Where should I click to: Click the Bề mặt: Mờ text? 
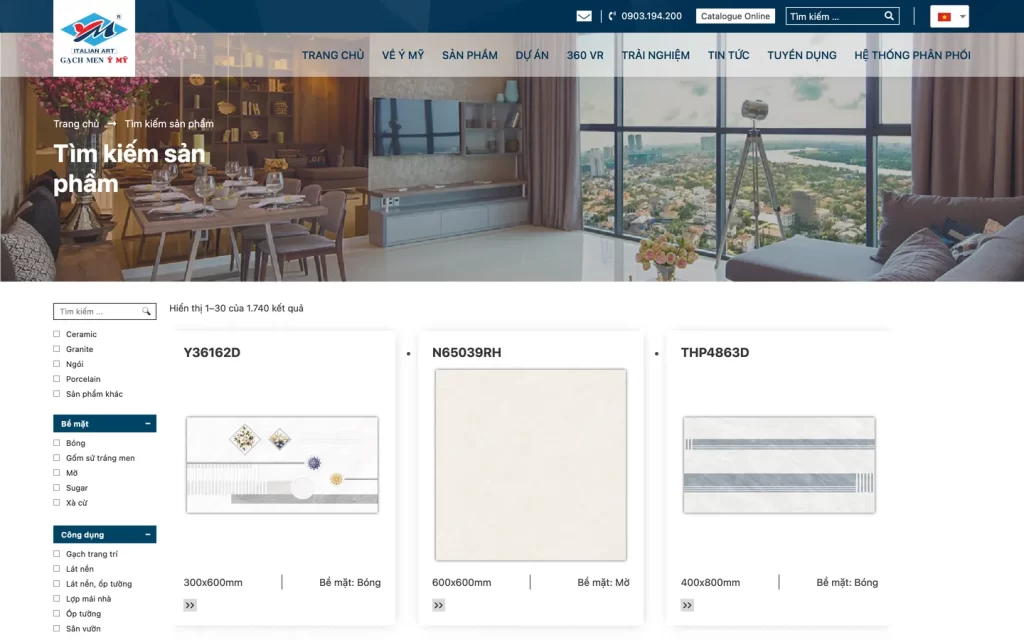click(x=603, y=583)
